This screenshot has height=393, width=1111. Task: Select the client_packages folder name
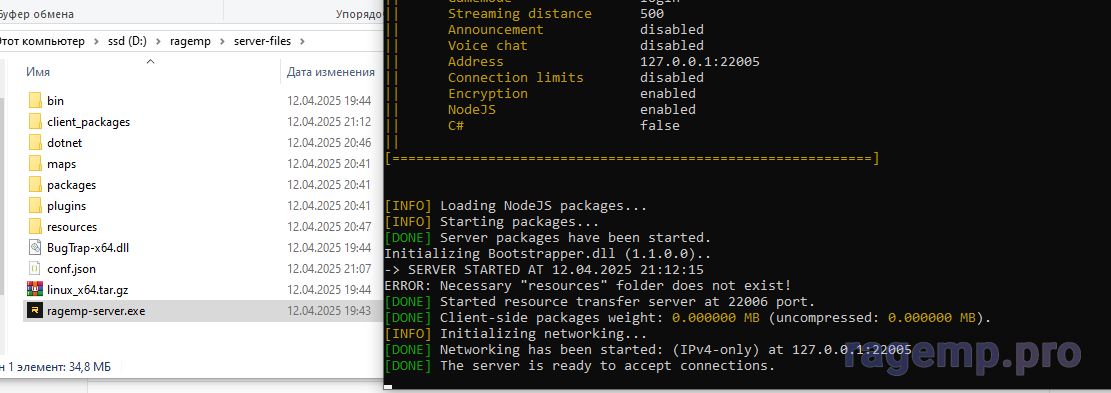pos(89,122)
